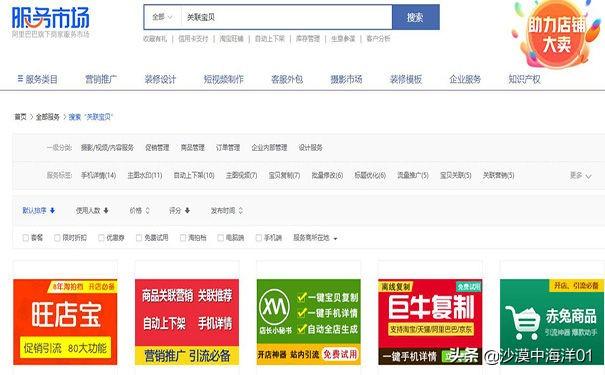
Task: Open the 企业服务 tab
Action: 465,79
